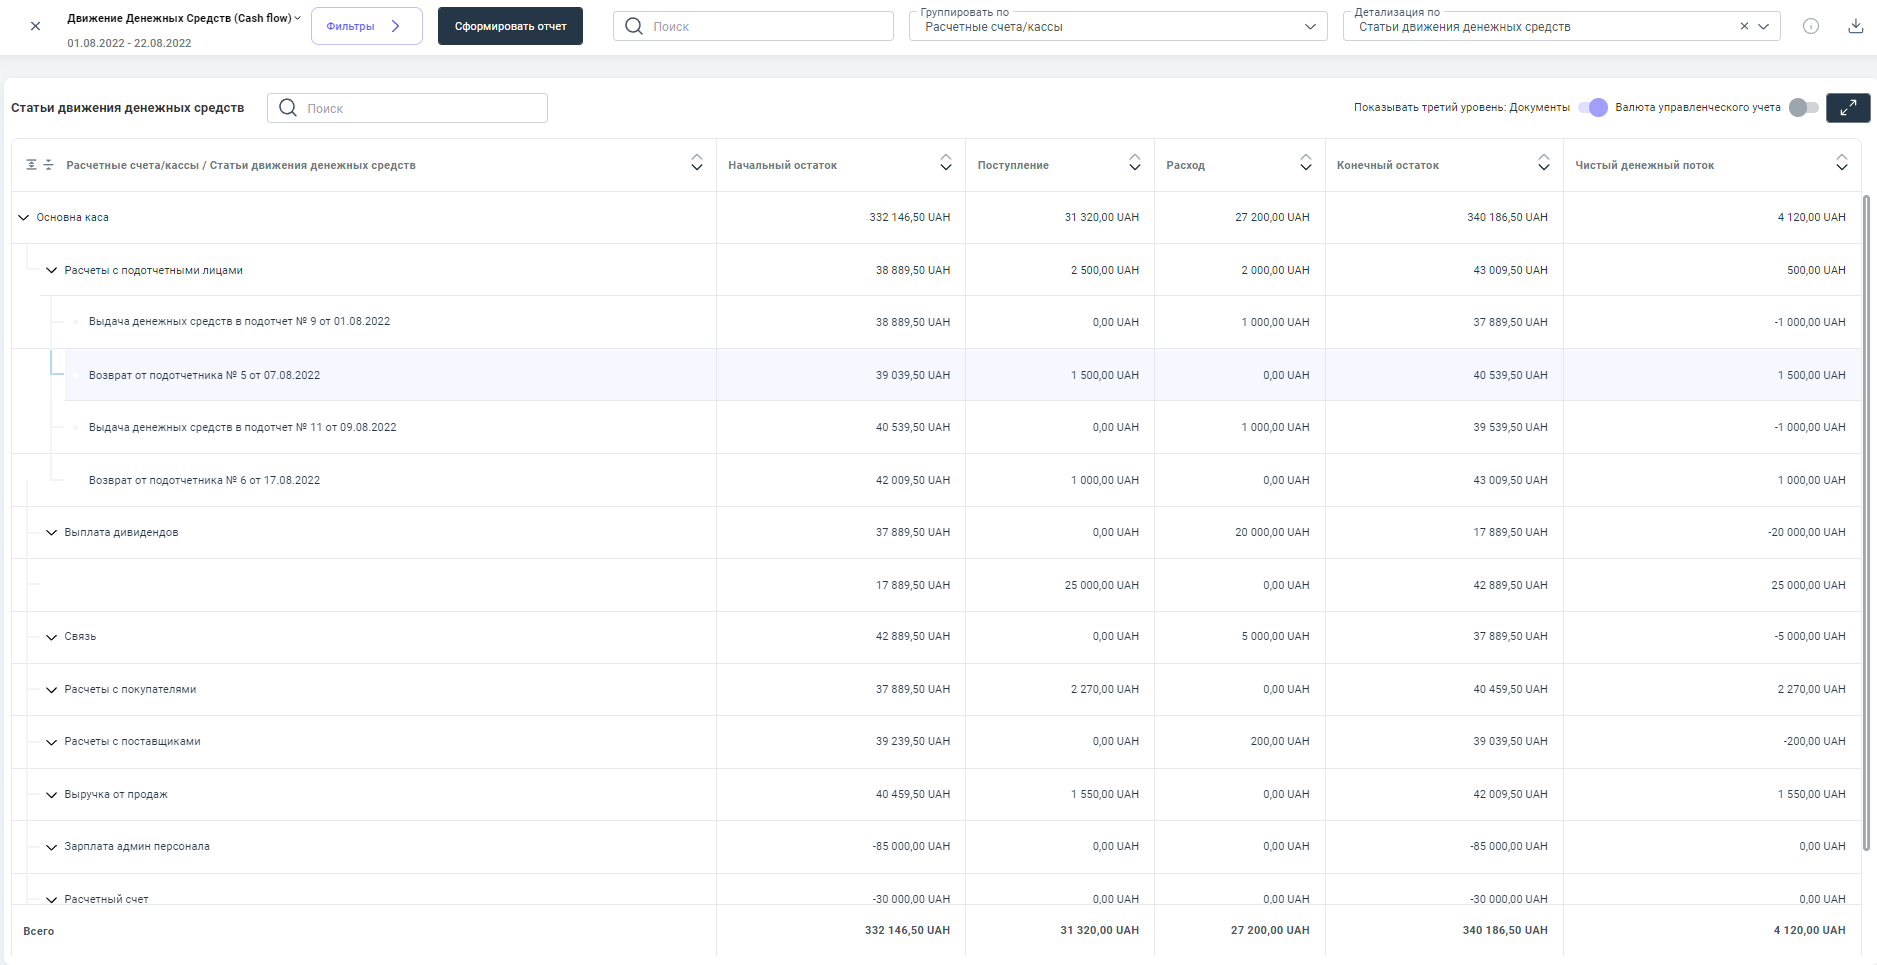The image size is (1877, 965).
Task: Click expand all rows icon in table header
Action: [x=31, y=165]
